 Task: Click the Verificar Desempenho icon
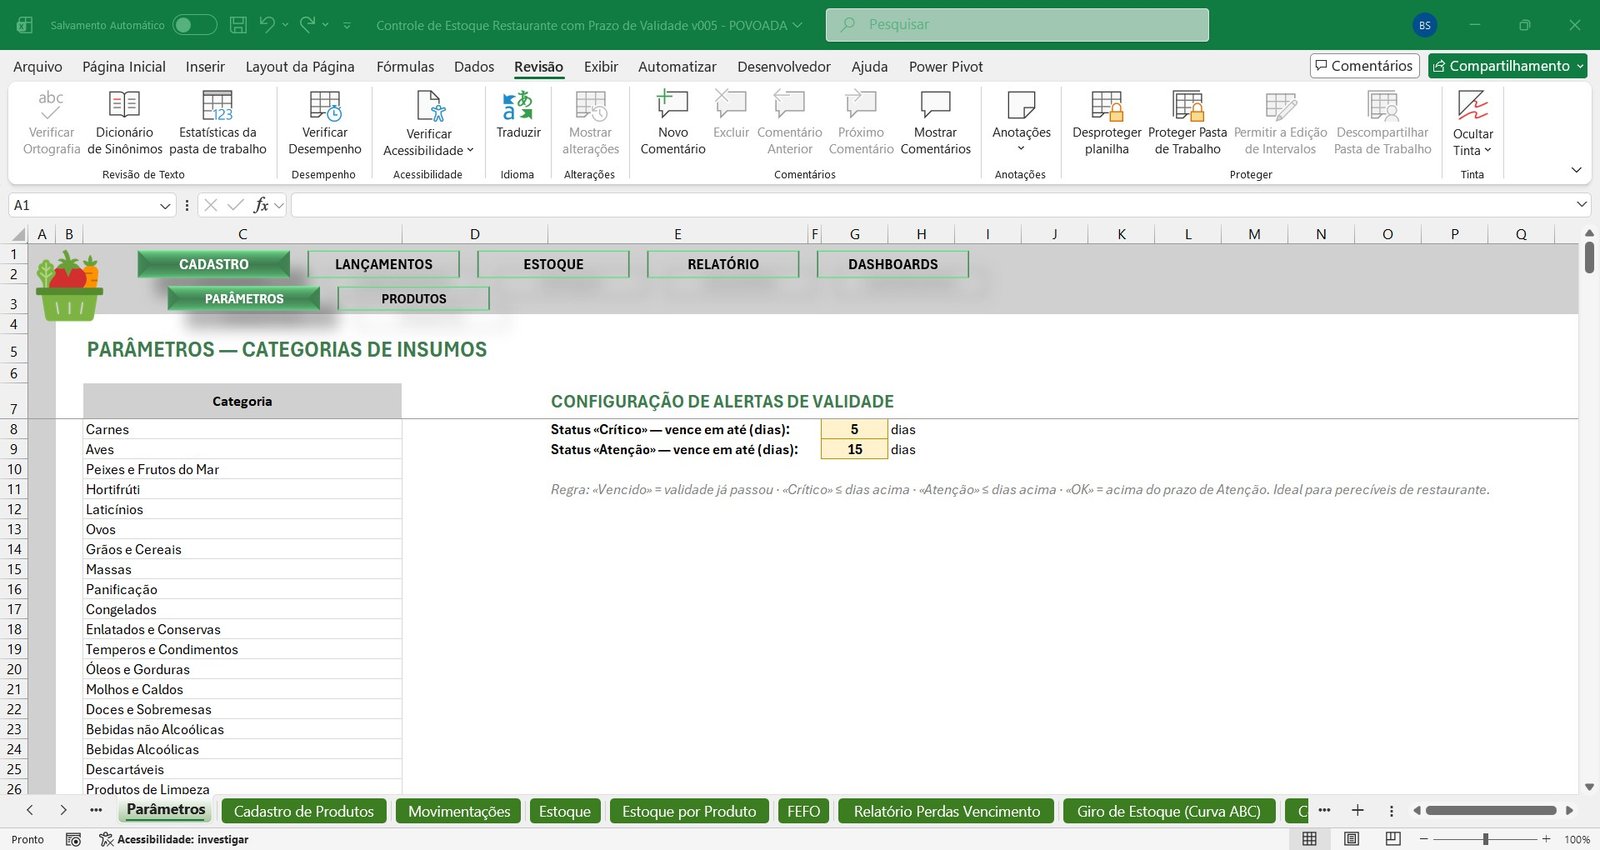[x=325, y=106]
